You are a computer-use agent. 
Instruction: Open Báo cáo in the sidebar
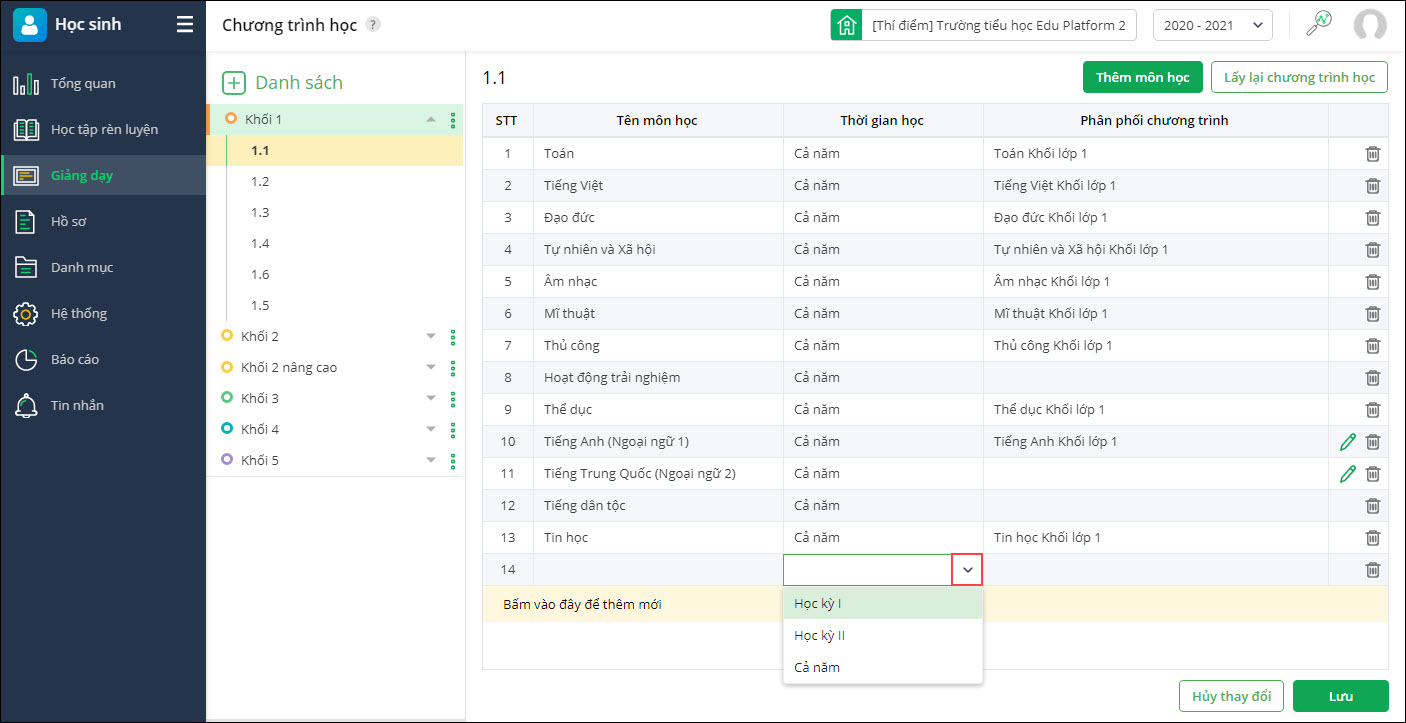click(75, 359)
